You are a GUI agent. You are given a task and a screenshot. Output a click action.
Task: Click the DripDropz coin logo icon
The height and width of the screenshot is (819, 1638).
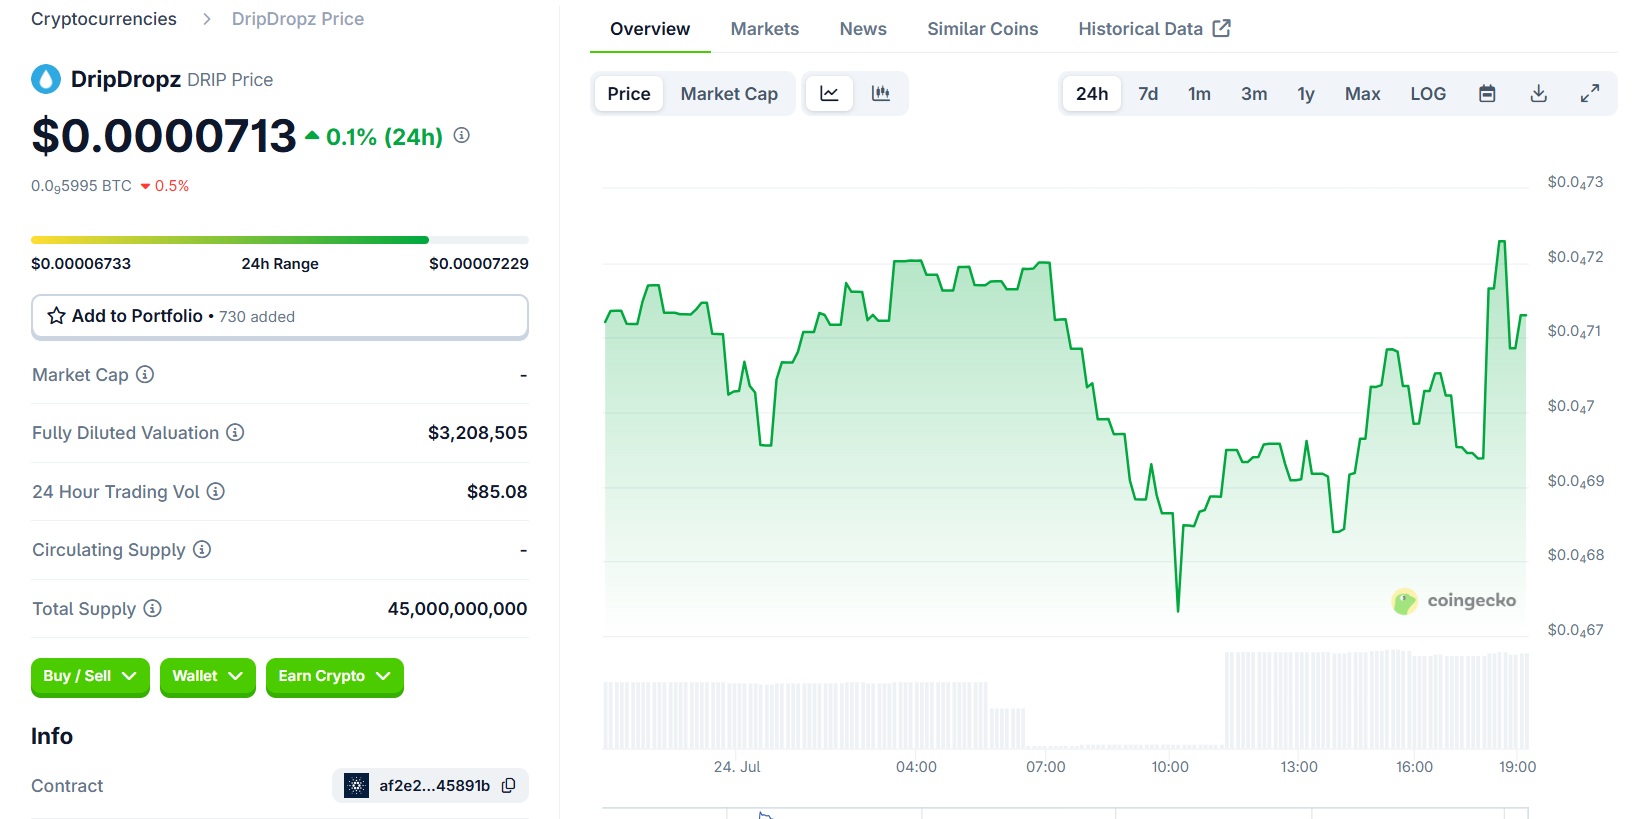(46, 79)
